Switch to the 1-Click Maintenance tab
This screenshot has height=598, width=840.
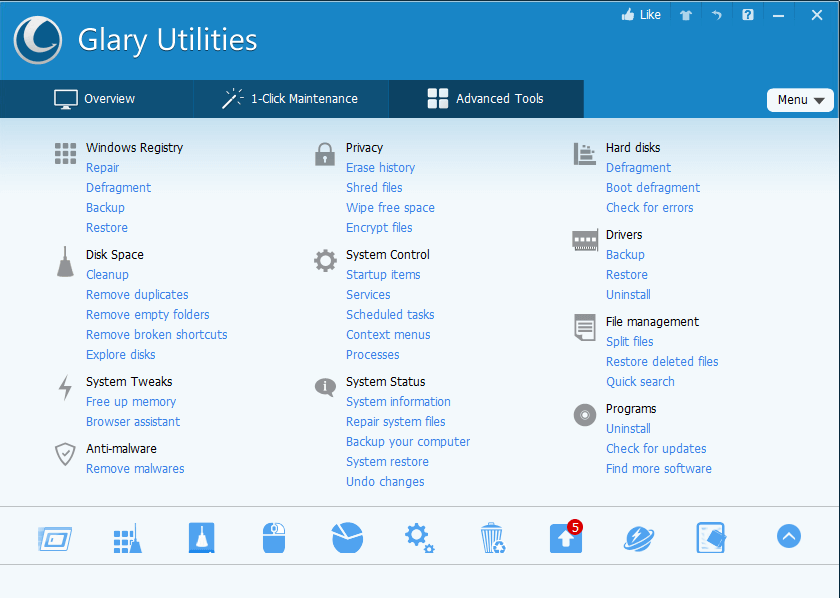(x=290, y=99)
